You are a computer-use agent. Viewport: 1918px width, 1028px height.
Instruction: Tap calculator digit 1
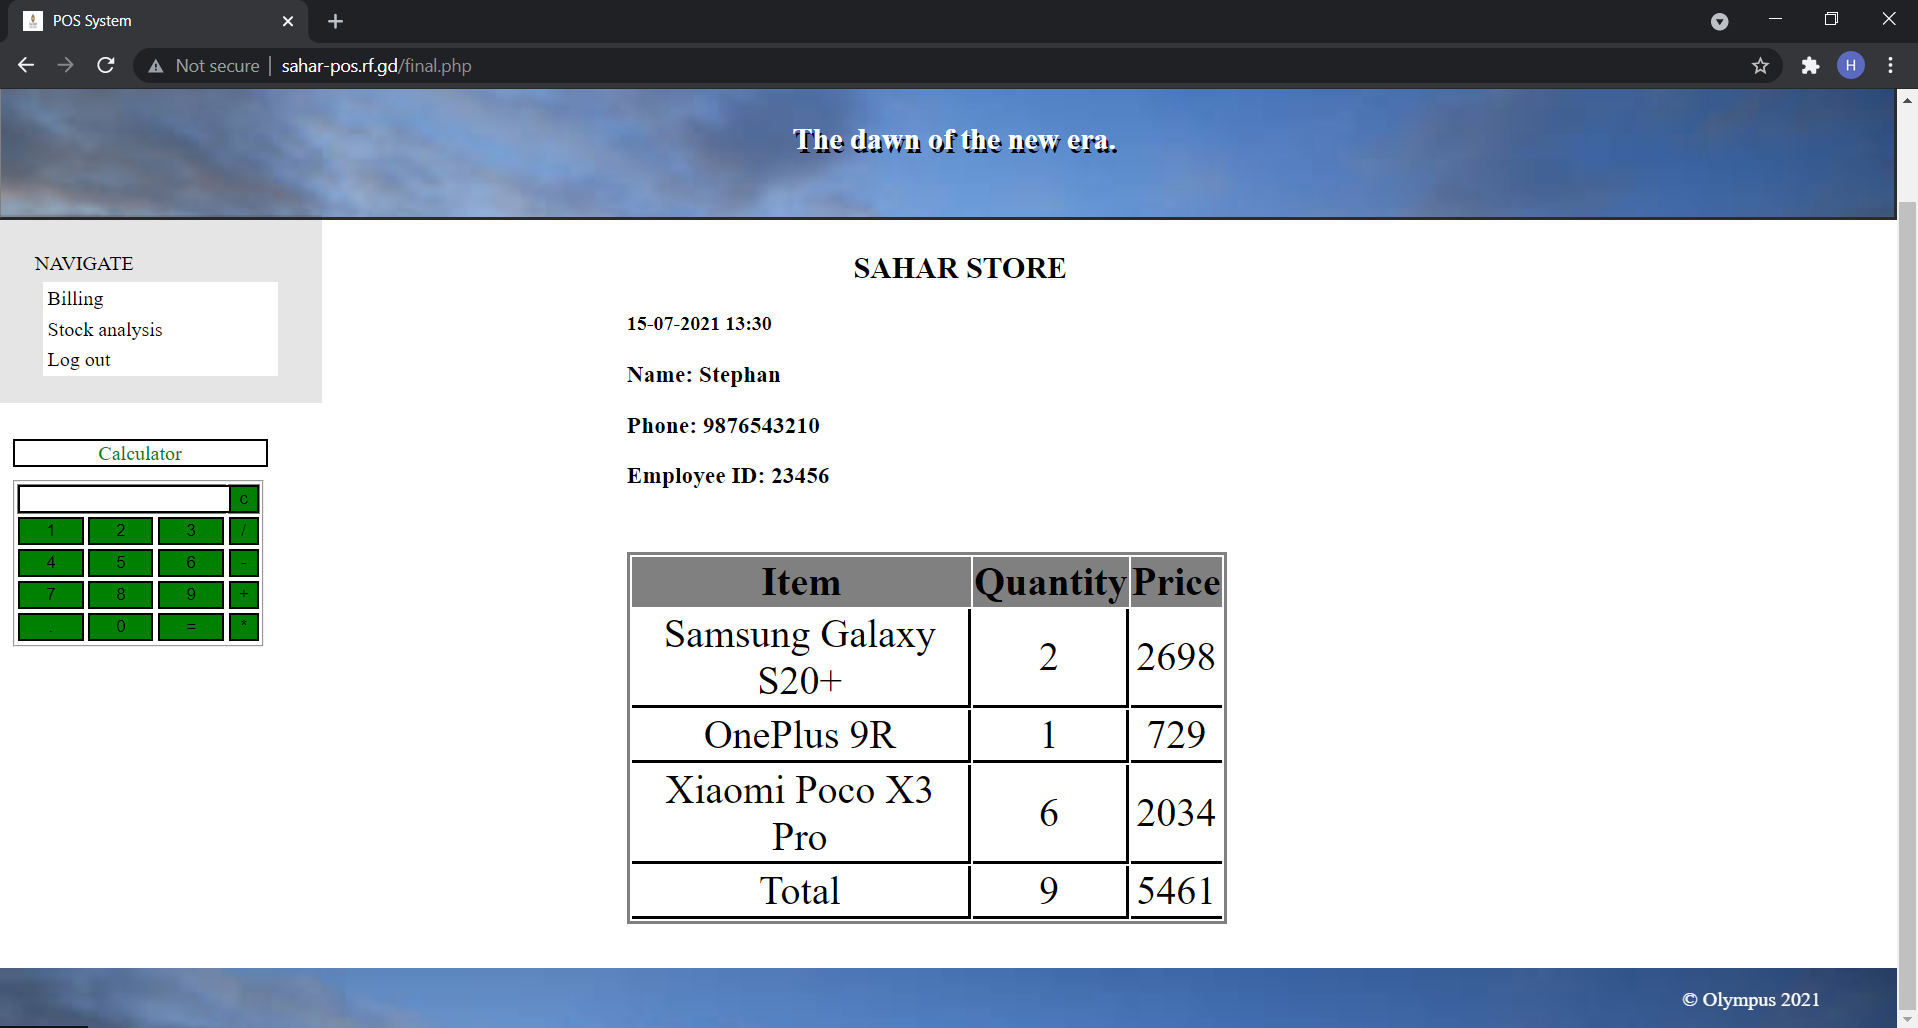pos(51,531)
